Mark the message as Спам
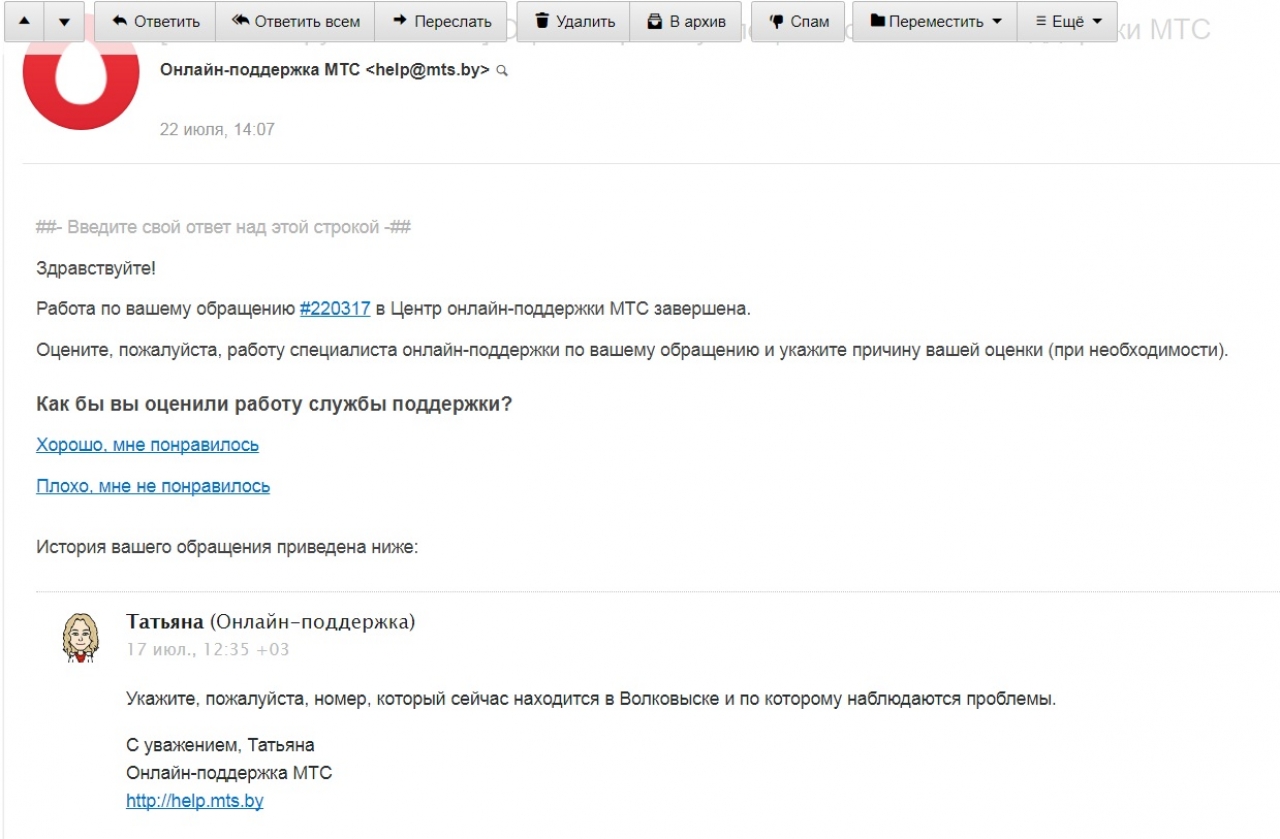 coord(797,21)
